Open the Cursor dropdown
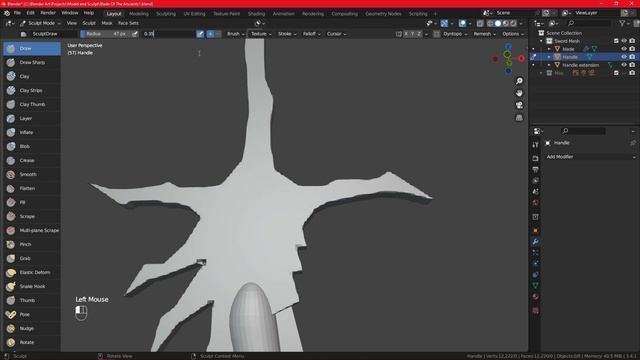This screenshot has width=640, height=360. click(336, 34)
